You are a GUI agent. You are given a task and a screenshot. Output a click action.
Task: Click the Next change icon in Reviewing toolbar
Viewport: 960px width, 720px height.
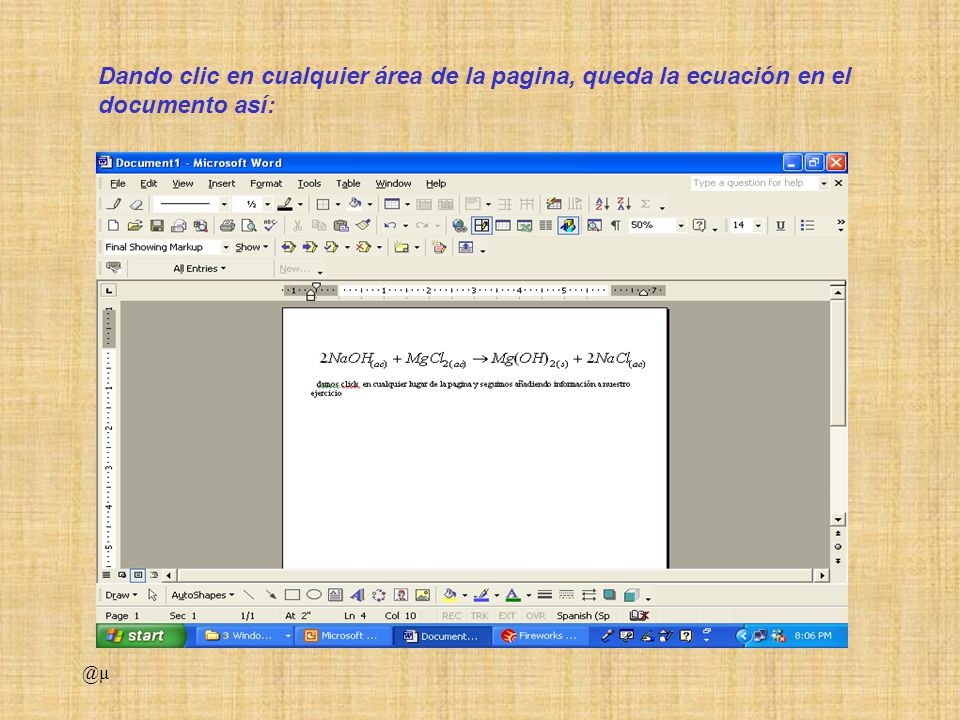click(x=310, y=247)
